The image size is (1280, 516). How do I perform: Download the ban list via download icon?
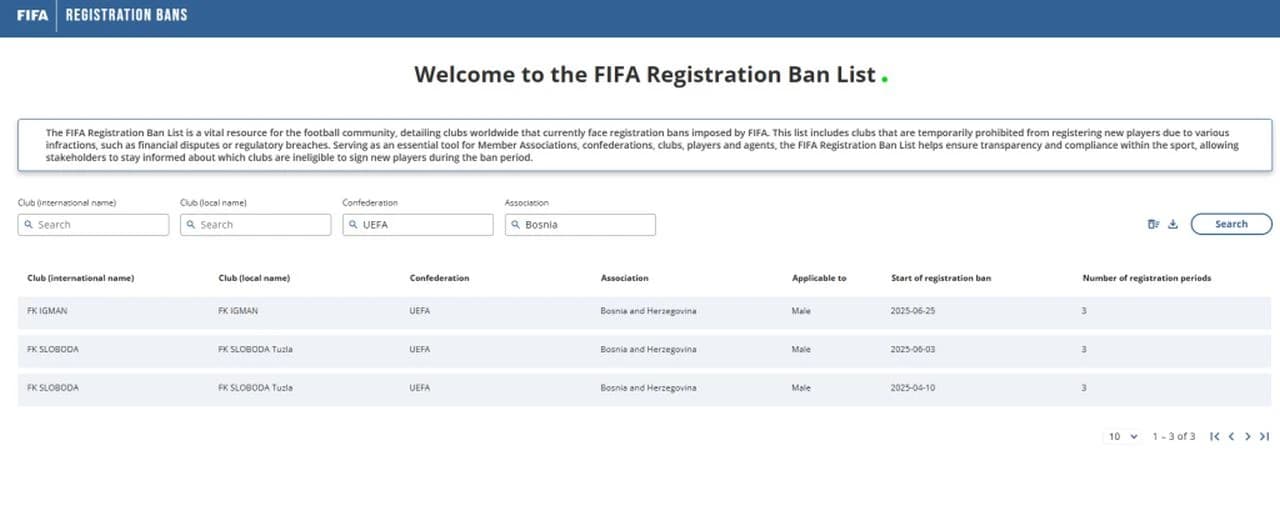pos(1173,224)
